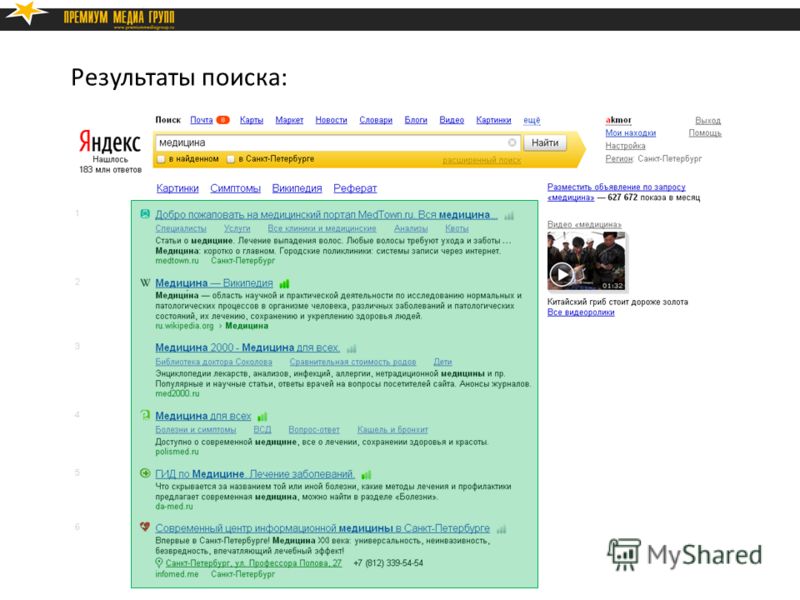The width and height of the screenshot is (800, 600).
Task: Click Библиотека доктора Соколова sitelink
Action: tap(214, 362)
